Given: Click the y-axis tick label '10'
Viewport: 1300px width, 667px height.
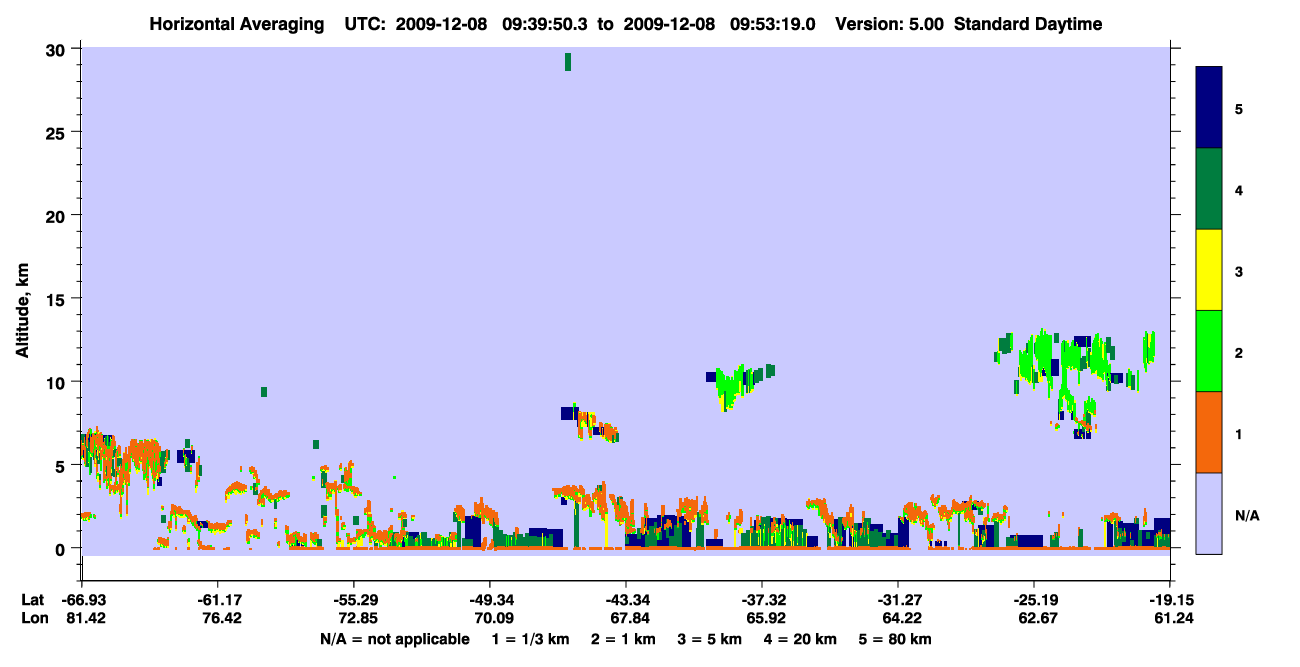Looking at the screenshot, I should pyautogui.click(x=57, y=382).
